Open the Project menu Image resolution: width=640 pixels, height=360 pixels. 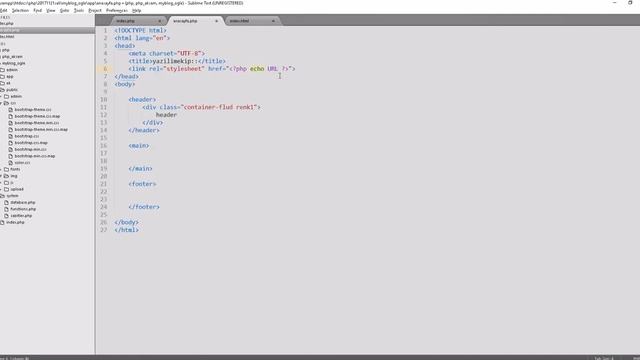(x=95, y=10)
